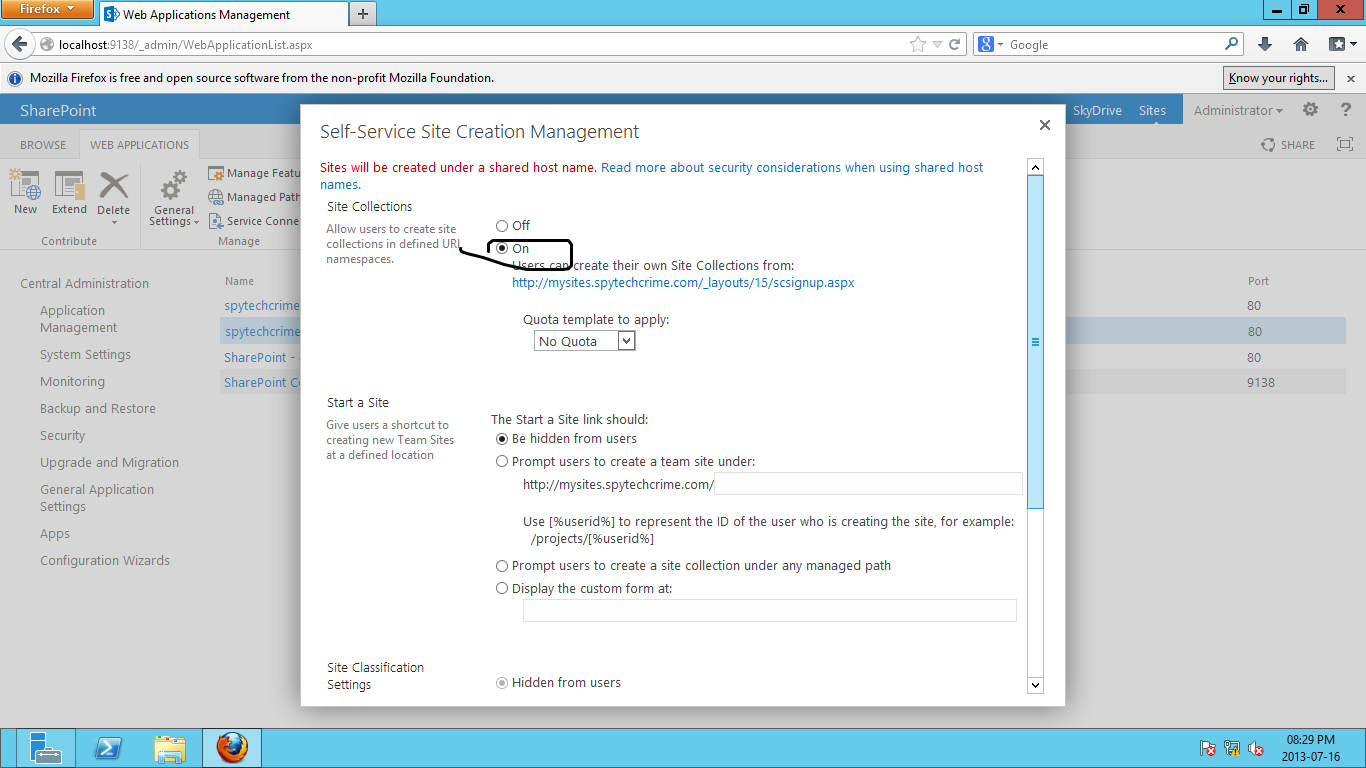
Task: Open Configuration Wizards in the sidebar
Action: click(x=105, y=561)
